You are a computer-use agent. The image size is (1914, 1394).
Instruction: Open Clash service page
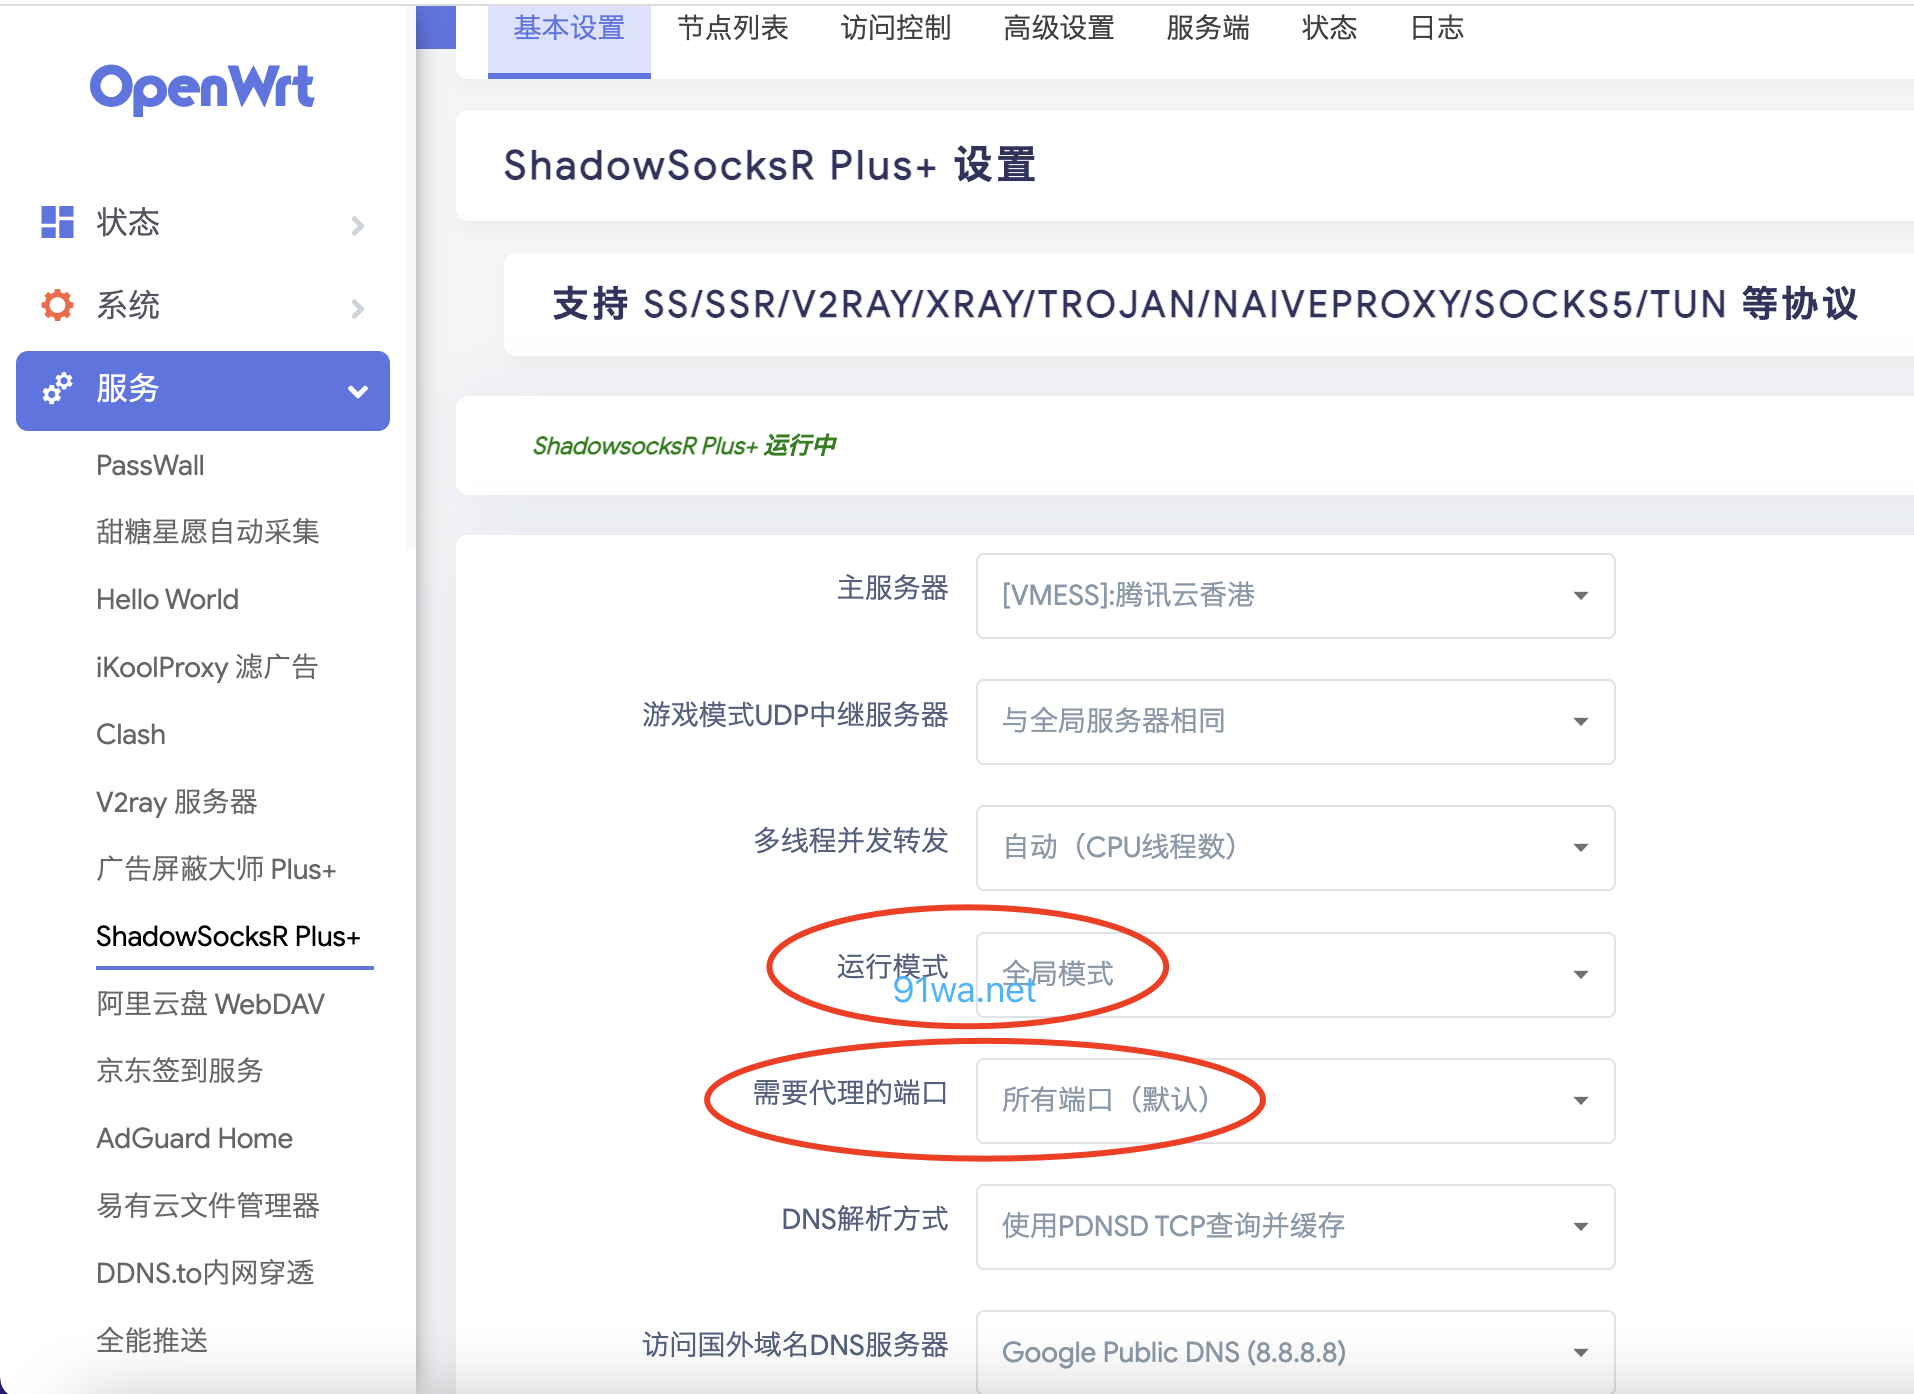pyautogui.click(x=130, y=734)
